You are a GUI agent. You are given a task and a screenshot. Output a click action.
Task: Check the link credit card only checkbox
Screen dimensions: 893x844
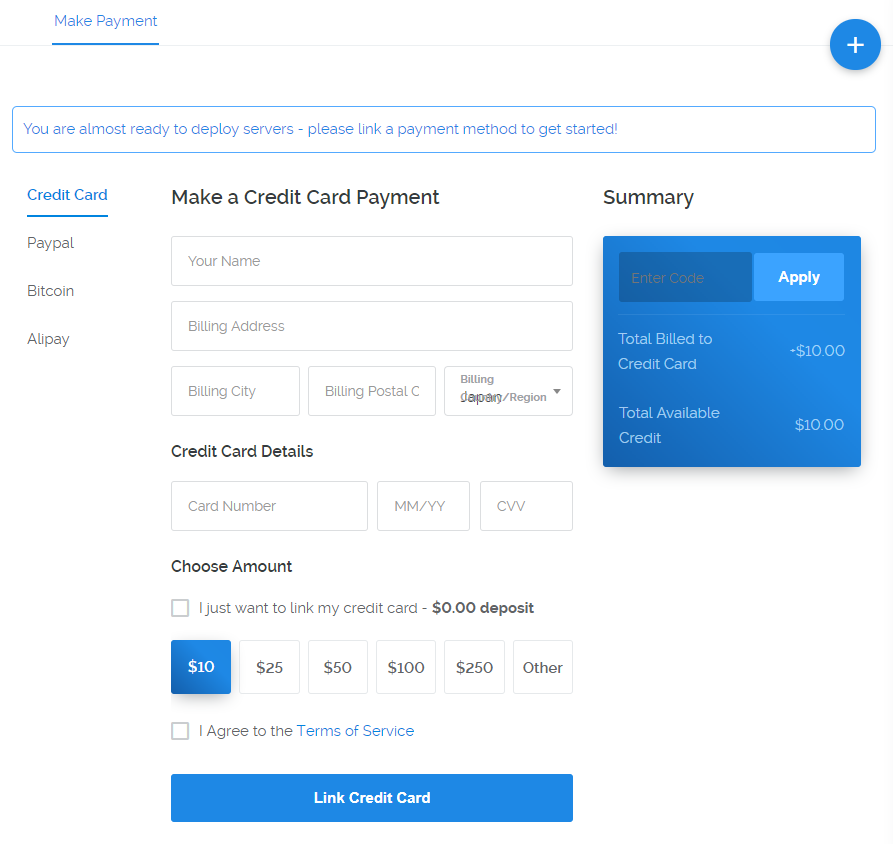(180, 608)
